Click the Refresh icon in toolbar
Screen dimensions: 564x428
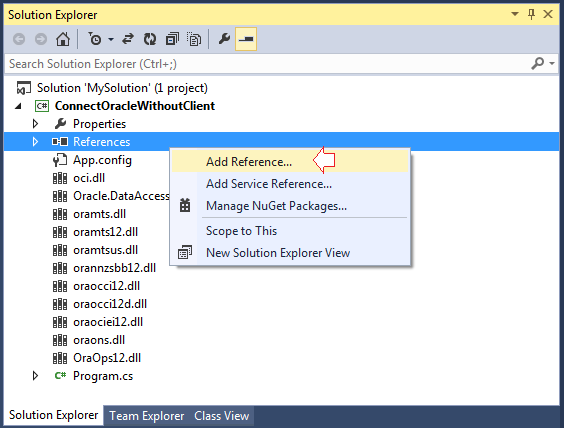tap(150, 39)
